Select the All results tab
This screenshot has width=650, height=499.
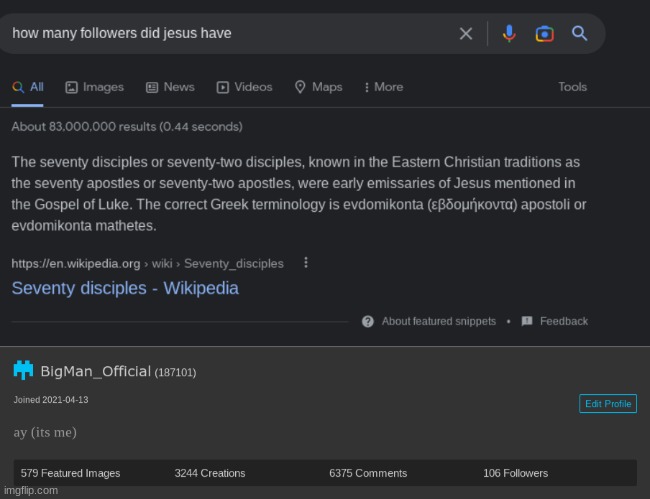point(27,87)
